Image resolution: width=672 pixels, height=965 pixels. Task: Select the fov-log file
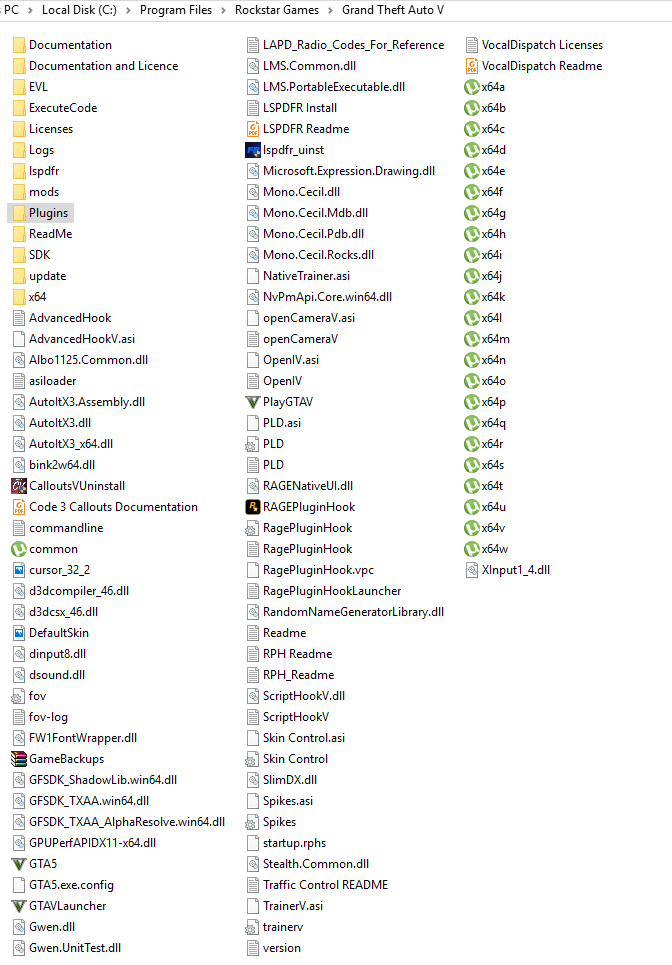pyautogui.click(x=40, y=717)
